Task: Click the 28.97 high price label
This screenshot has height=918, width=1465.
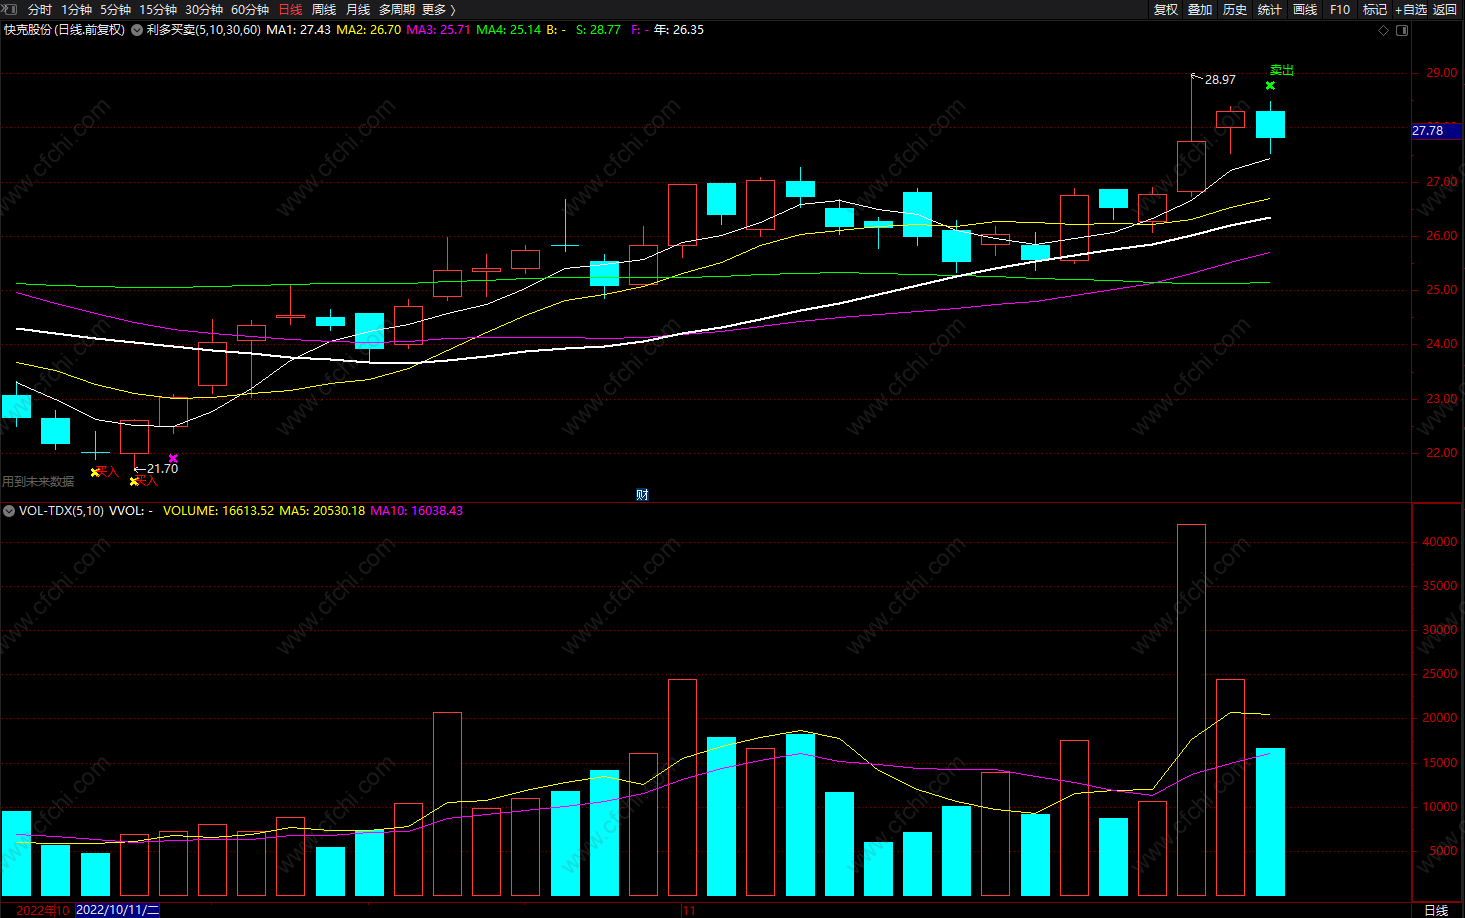Action: tap(1220, 79)
